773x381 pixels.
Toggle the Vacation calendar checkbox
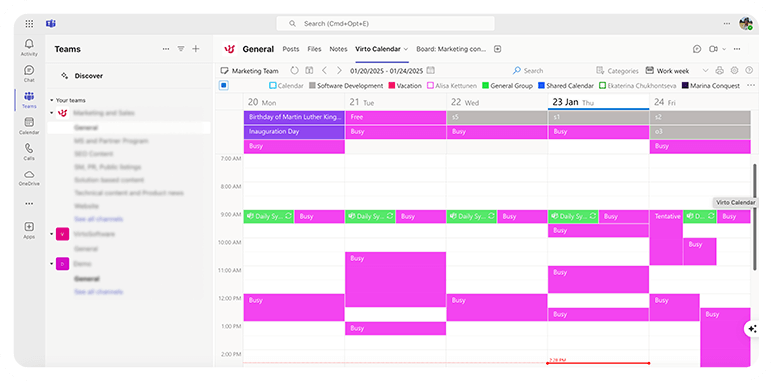(x=392, y=85)
